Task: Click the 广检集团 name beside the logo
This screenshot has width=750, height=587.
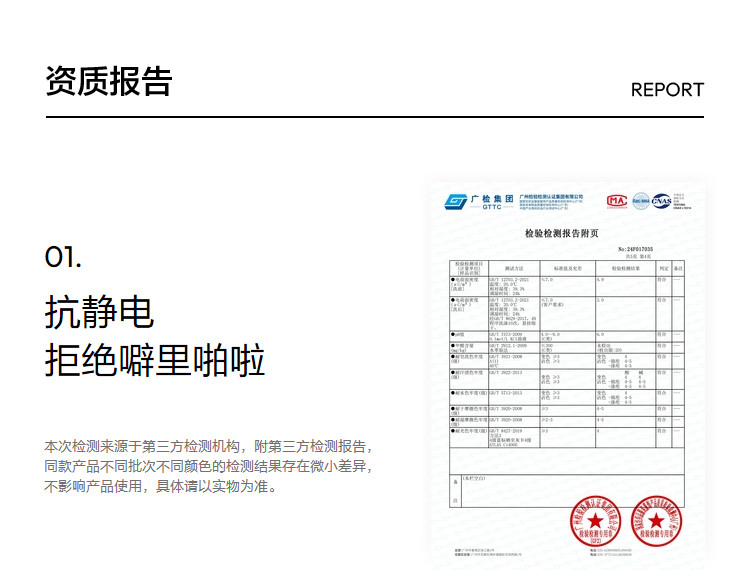Action: click(x=492, y=198)
